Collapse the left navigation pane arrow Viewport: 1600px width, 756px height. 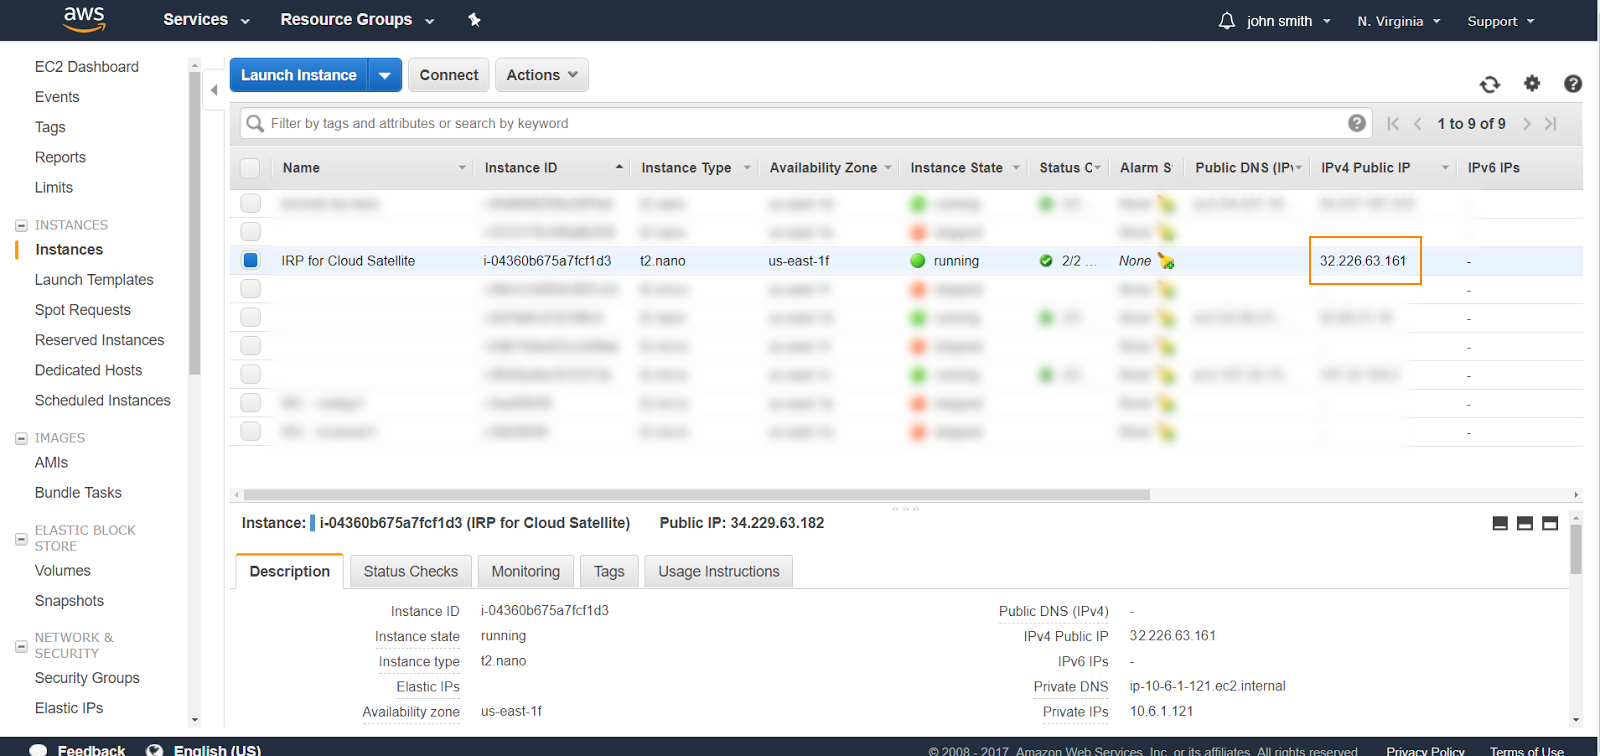point(214,90)
